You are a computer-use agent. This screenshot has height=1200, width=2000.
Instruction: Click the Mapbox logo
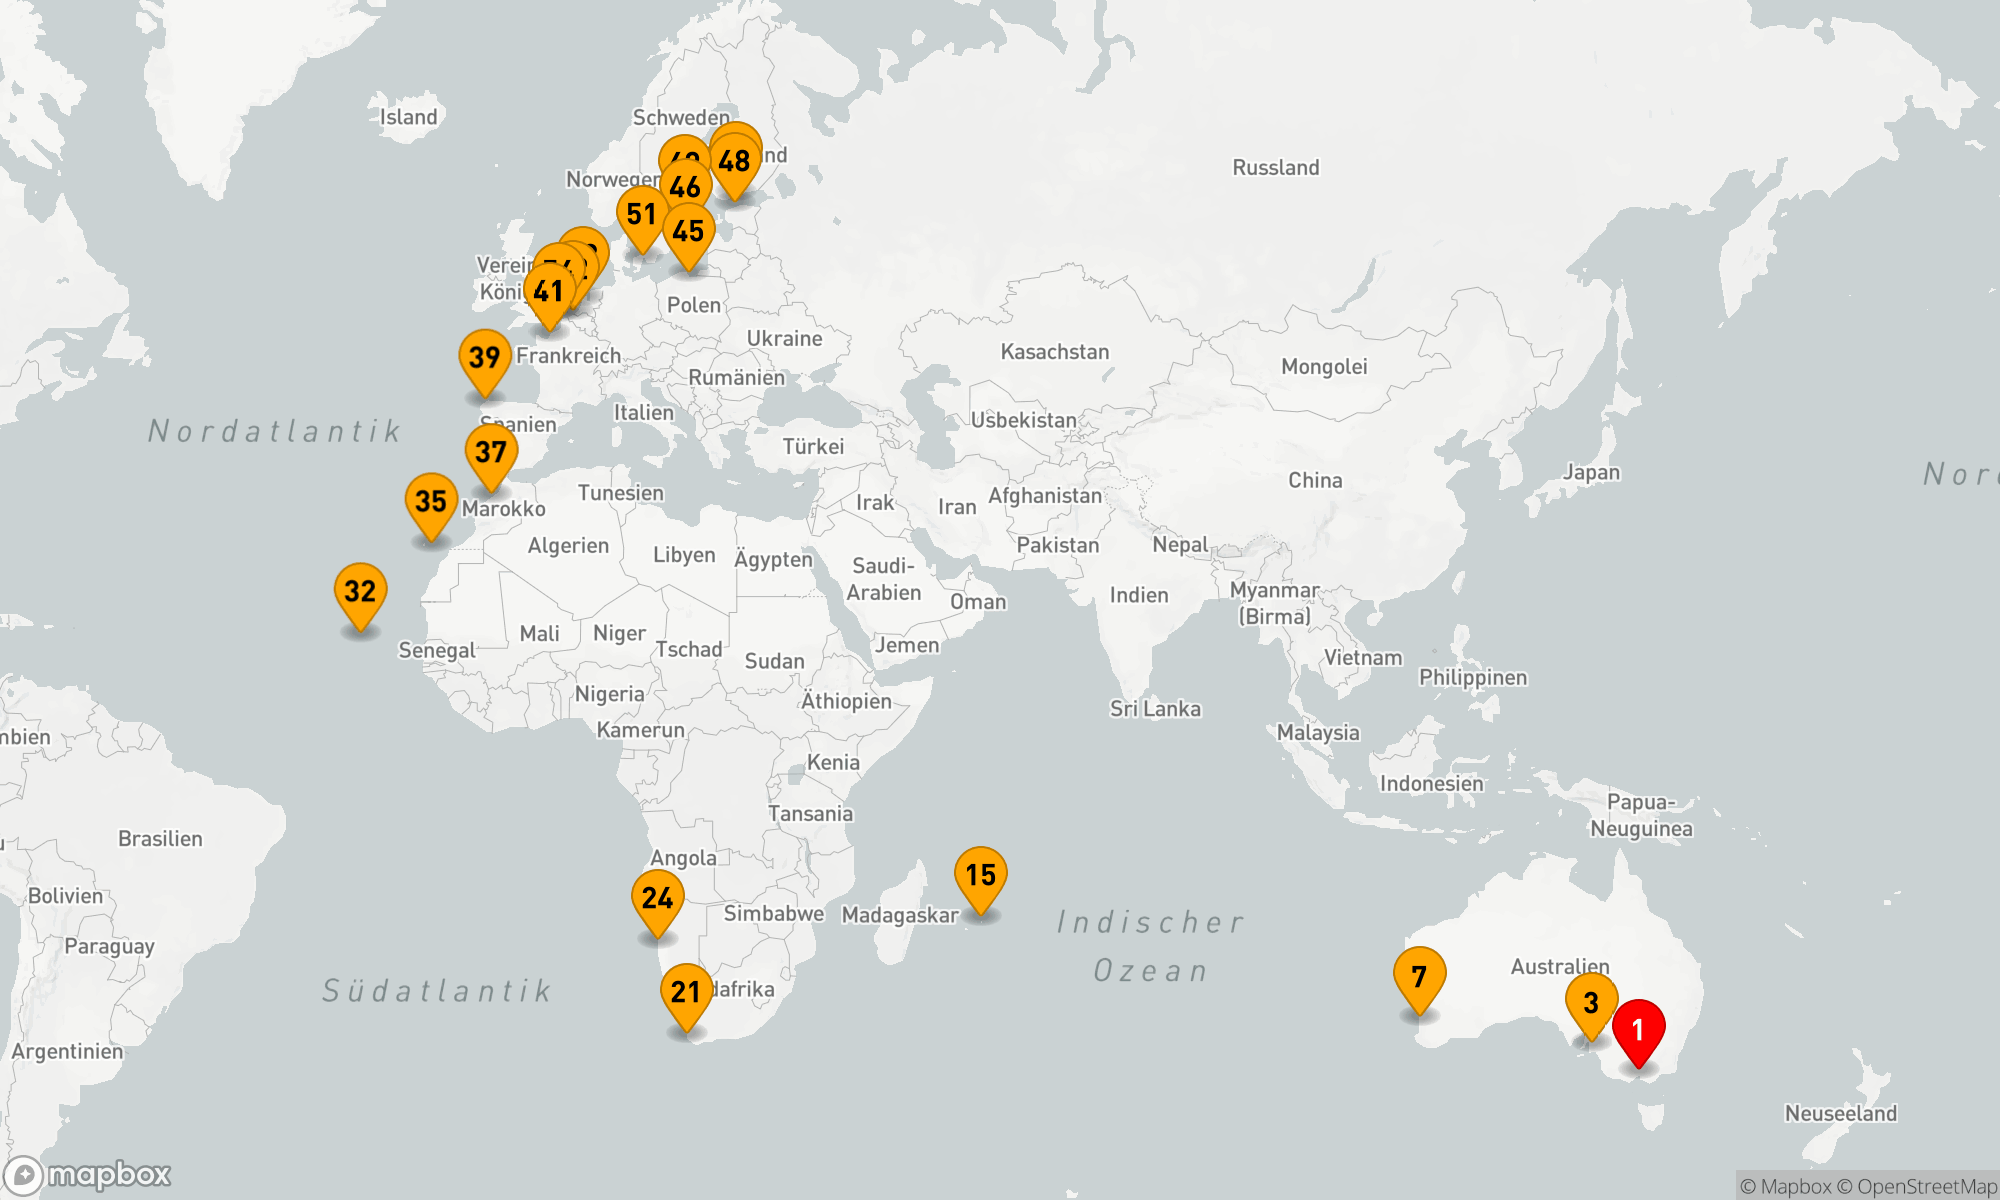tap(88, 1174)
